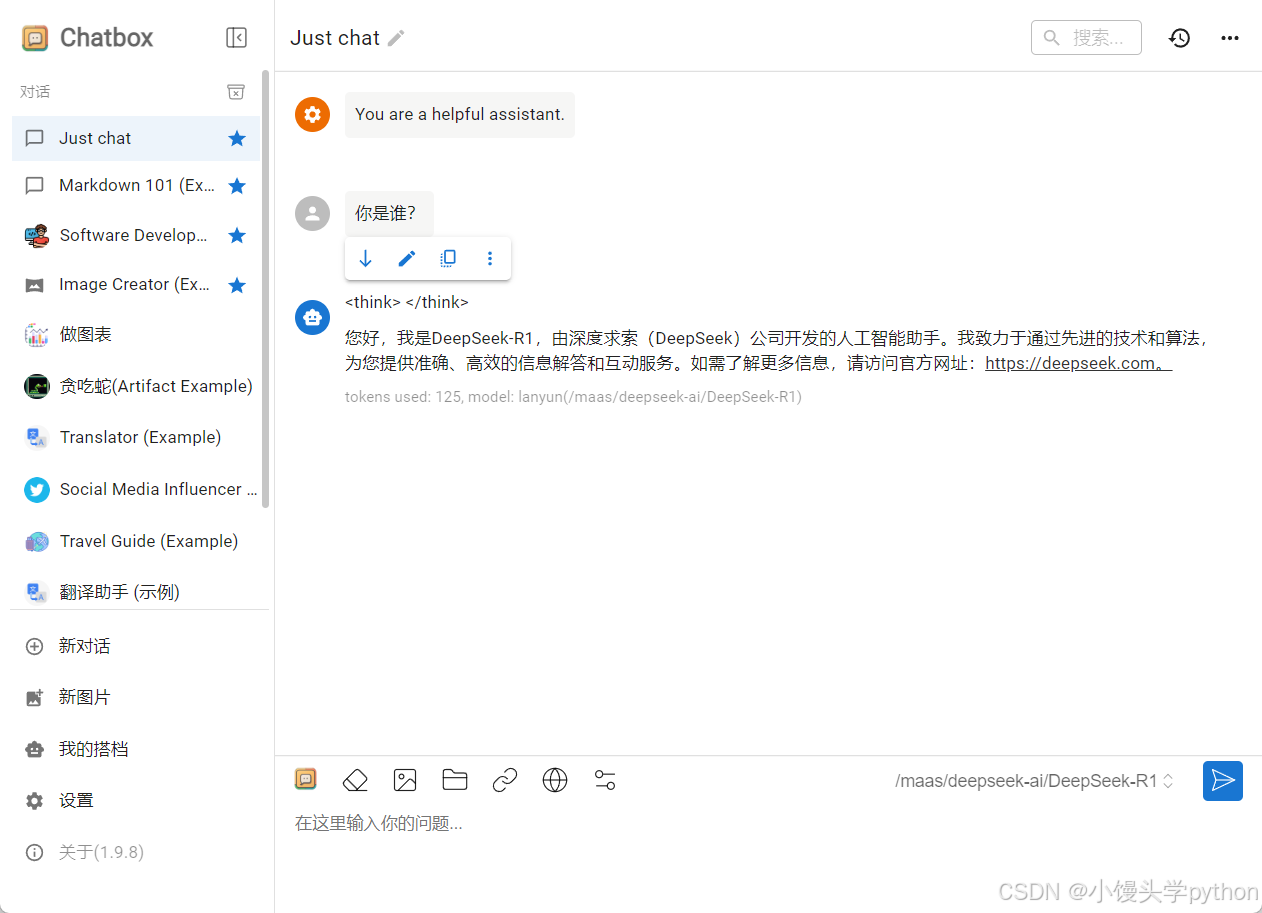This screenshot has height=913, width=1262.
Task: Open the Social Media Influencer conversation
Action: click(136, 489)
